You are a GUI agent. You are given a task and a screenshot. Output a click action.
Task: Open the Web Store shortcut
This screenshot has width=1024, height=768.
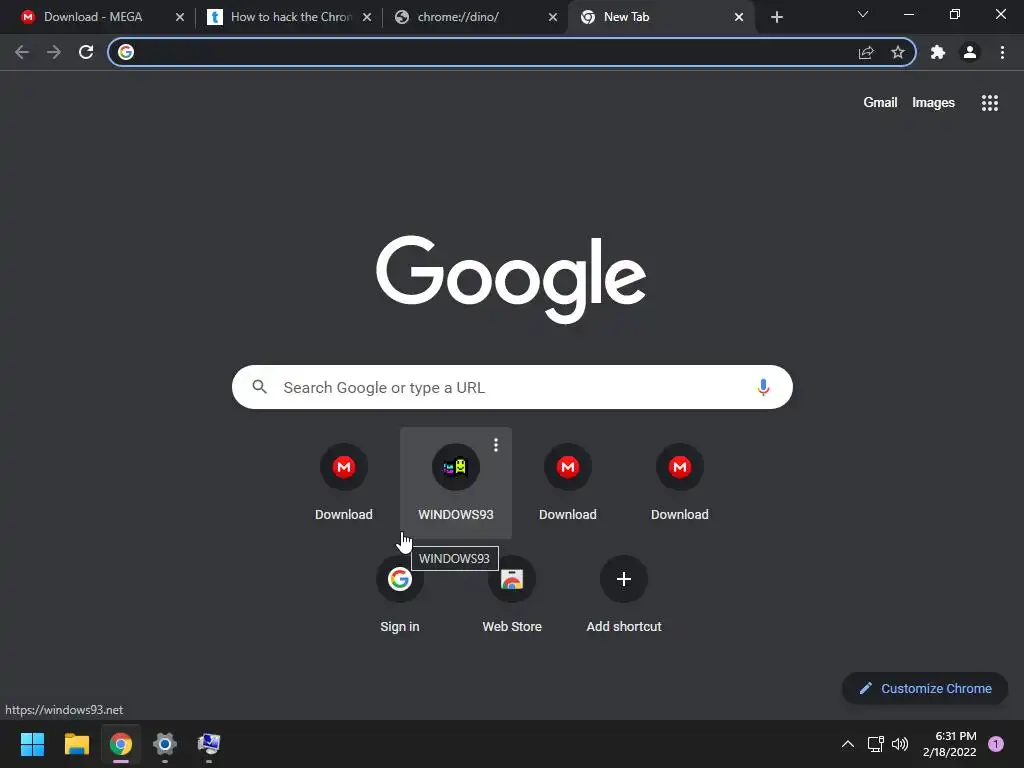tap(512, 595)
